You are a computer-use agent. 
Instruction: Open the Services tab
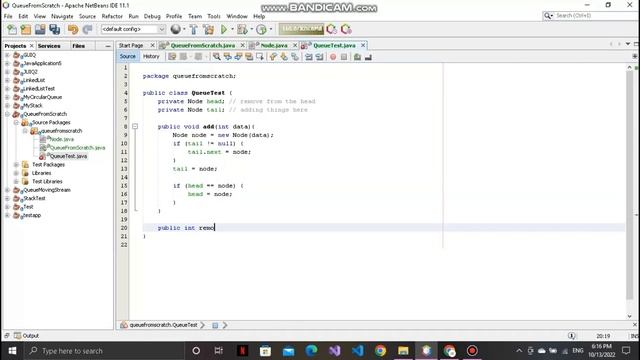[x=49, y=46]
